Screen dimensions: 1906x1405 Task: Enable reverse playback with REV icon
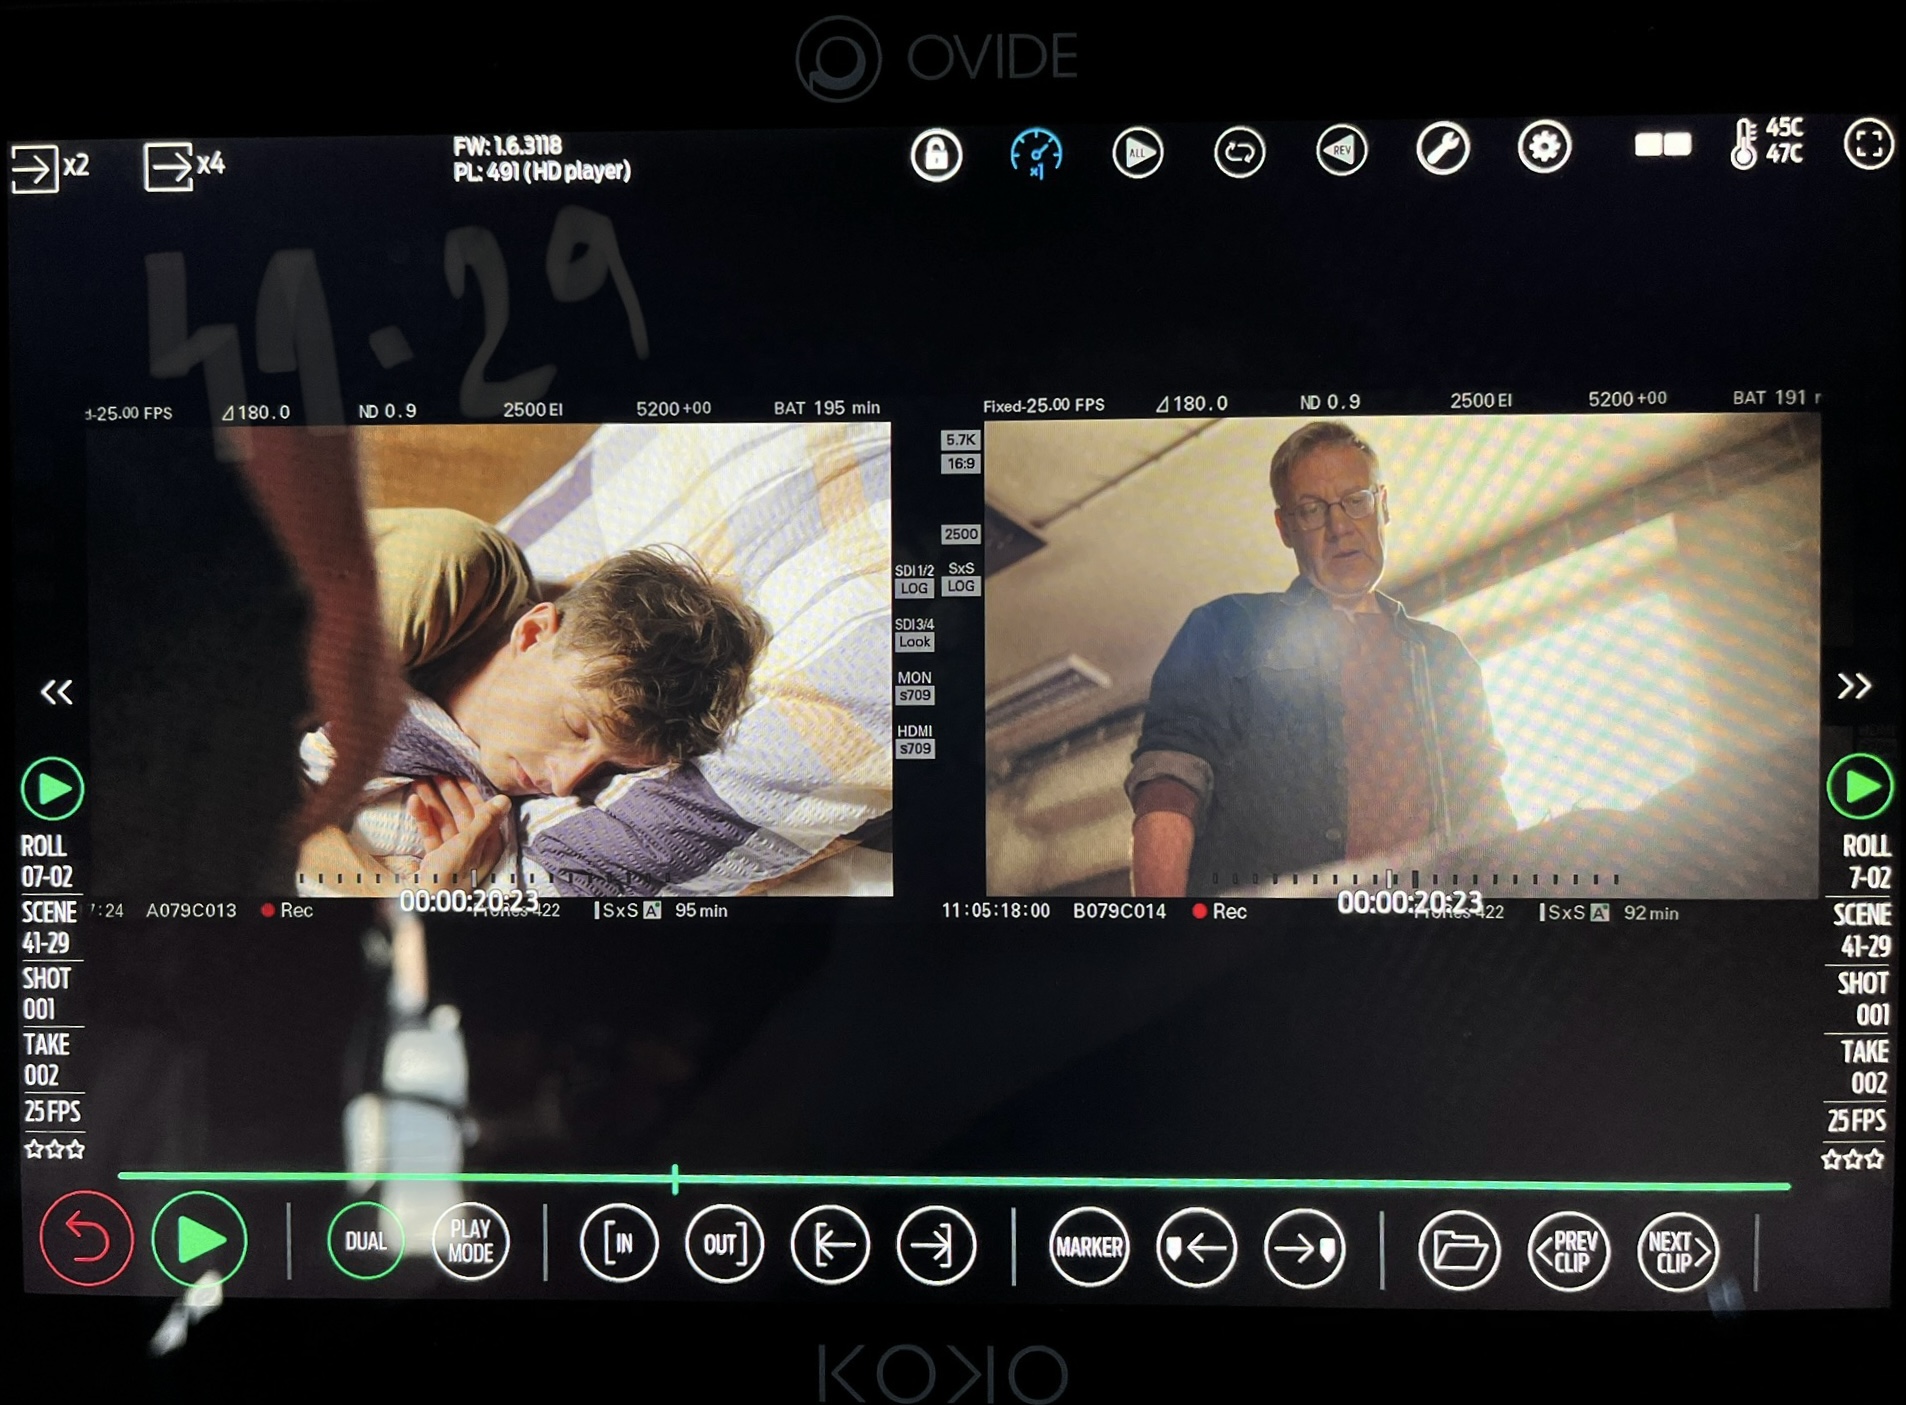[1341, 151]
